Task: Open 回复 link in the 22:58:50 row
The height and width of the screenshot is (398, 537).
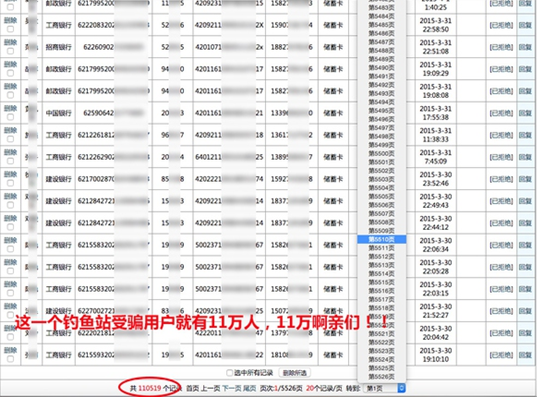Action: pos(525,25)
